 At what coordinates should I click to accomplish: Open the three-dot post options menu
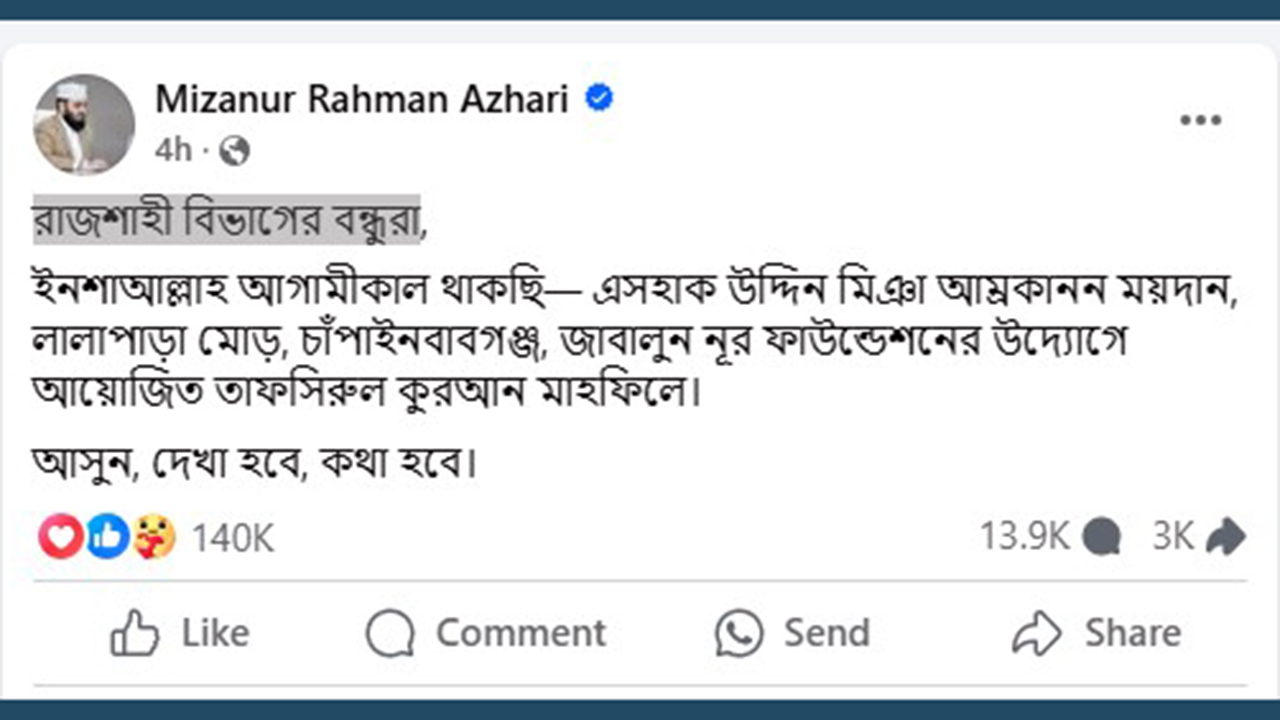(1200, 121)
